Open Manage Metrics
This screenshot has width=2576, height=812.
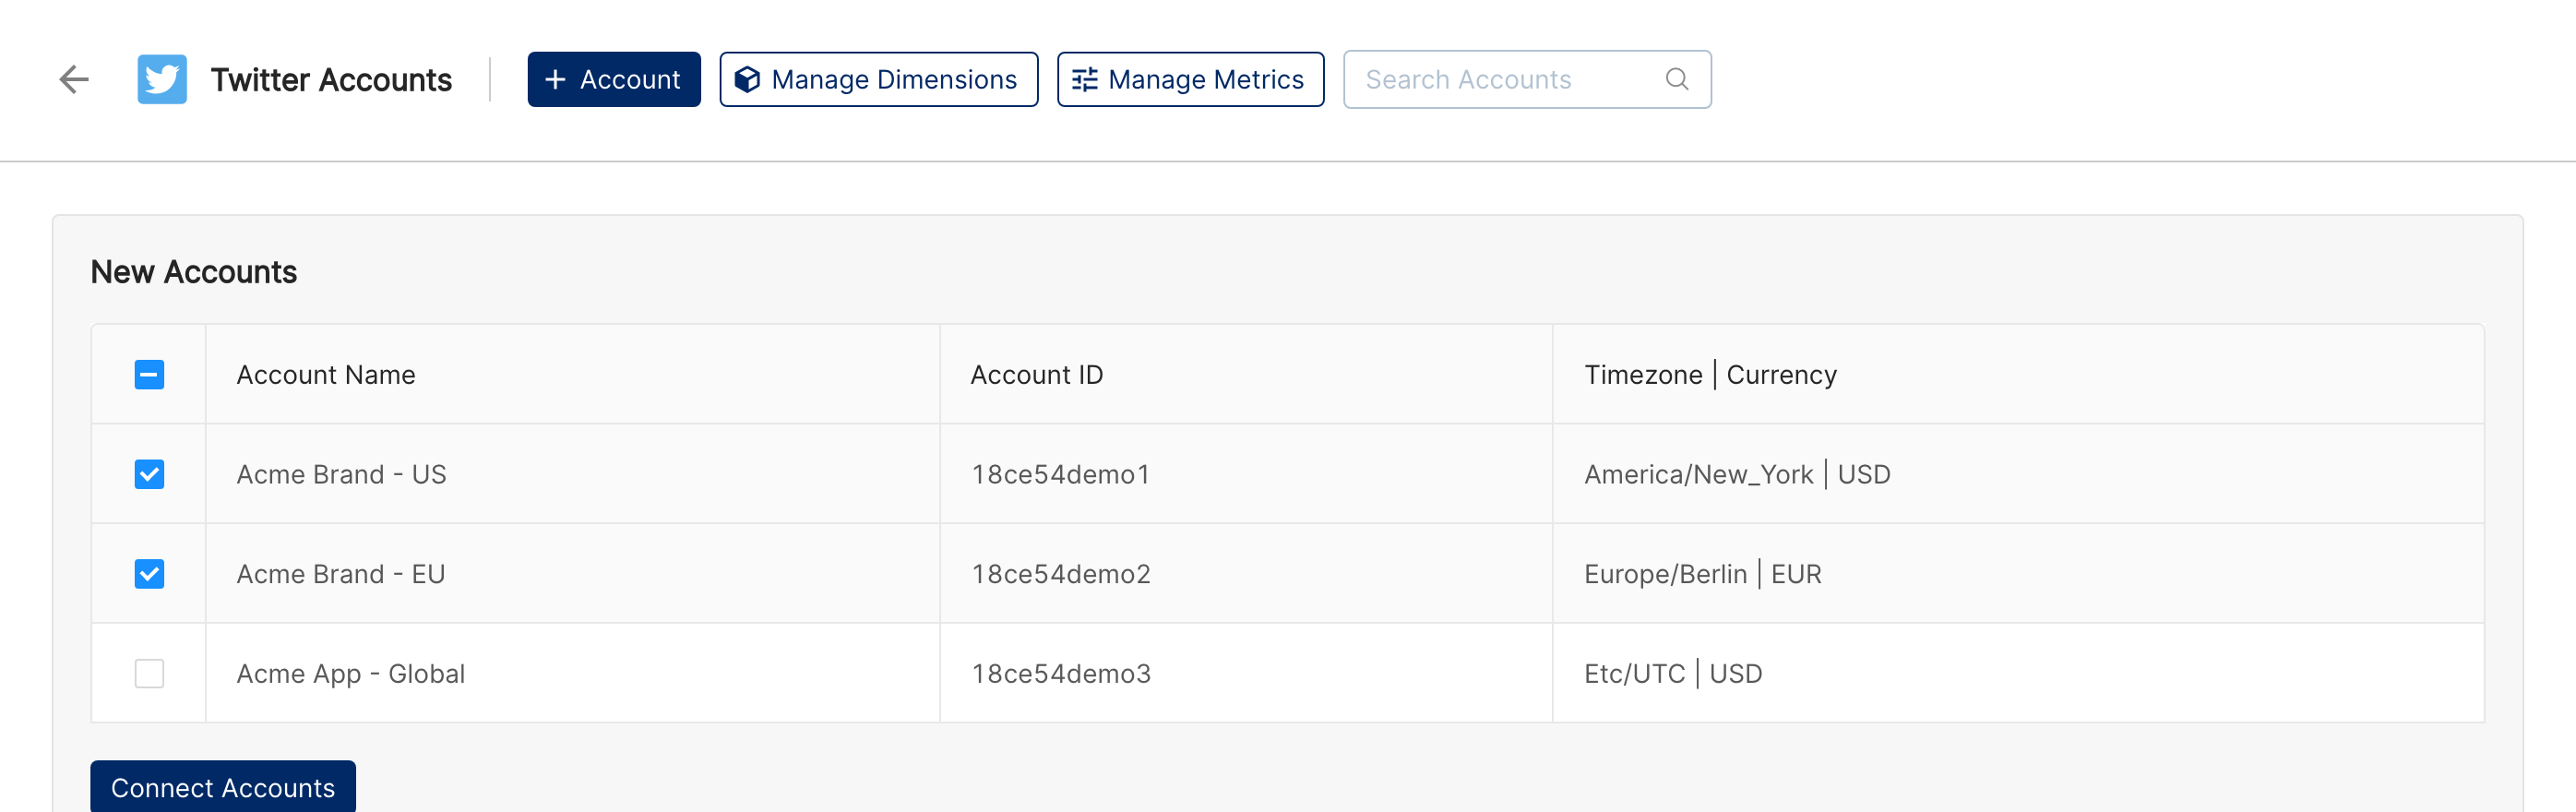(x=1190, y=79)
